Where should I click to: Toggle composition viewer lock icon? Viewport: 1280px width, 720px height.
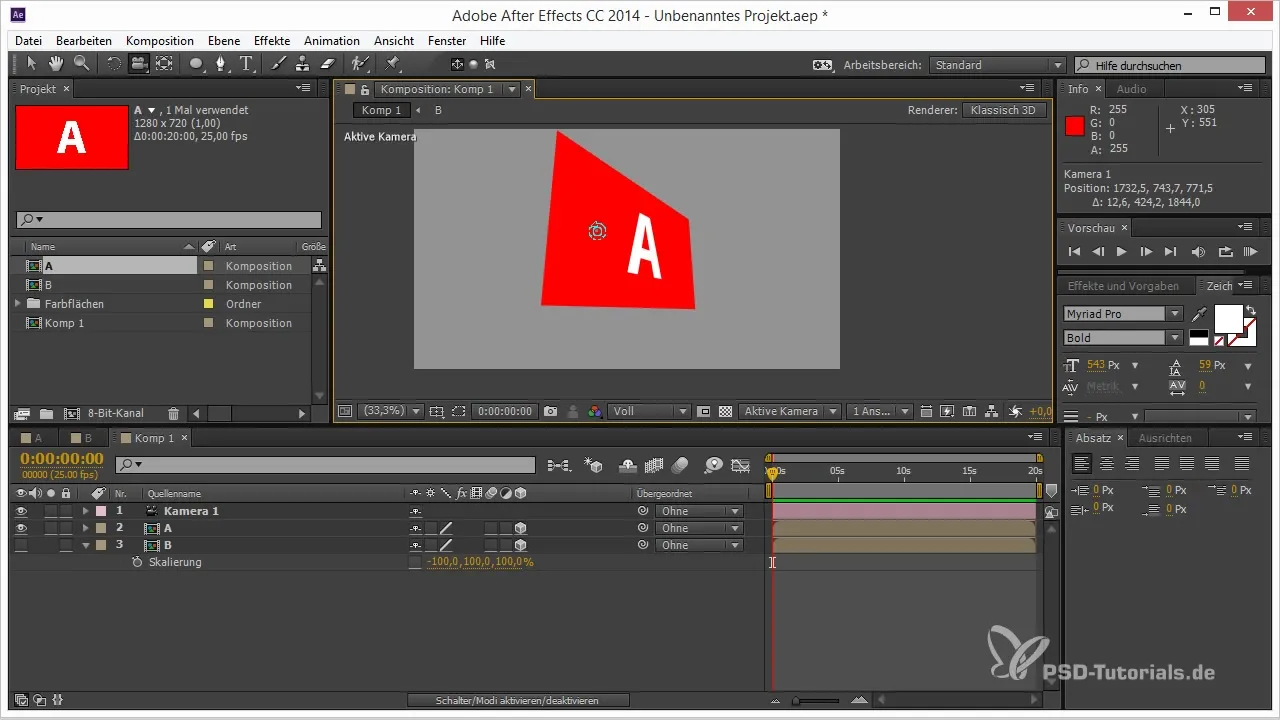point(365,89)
